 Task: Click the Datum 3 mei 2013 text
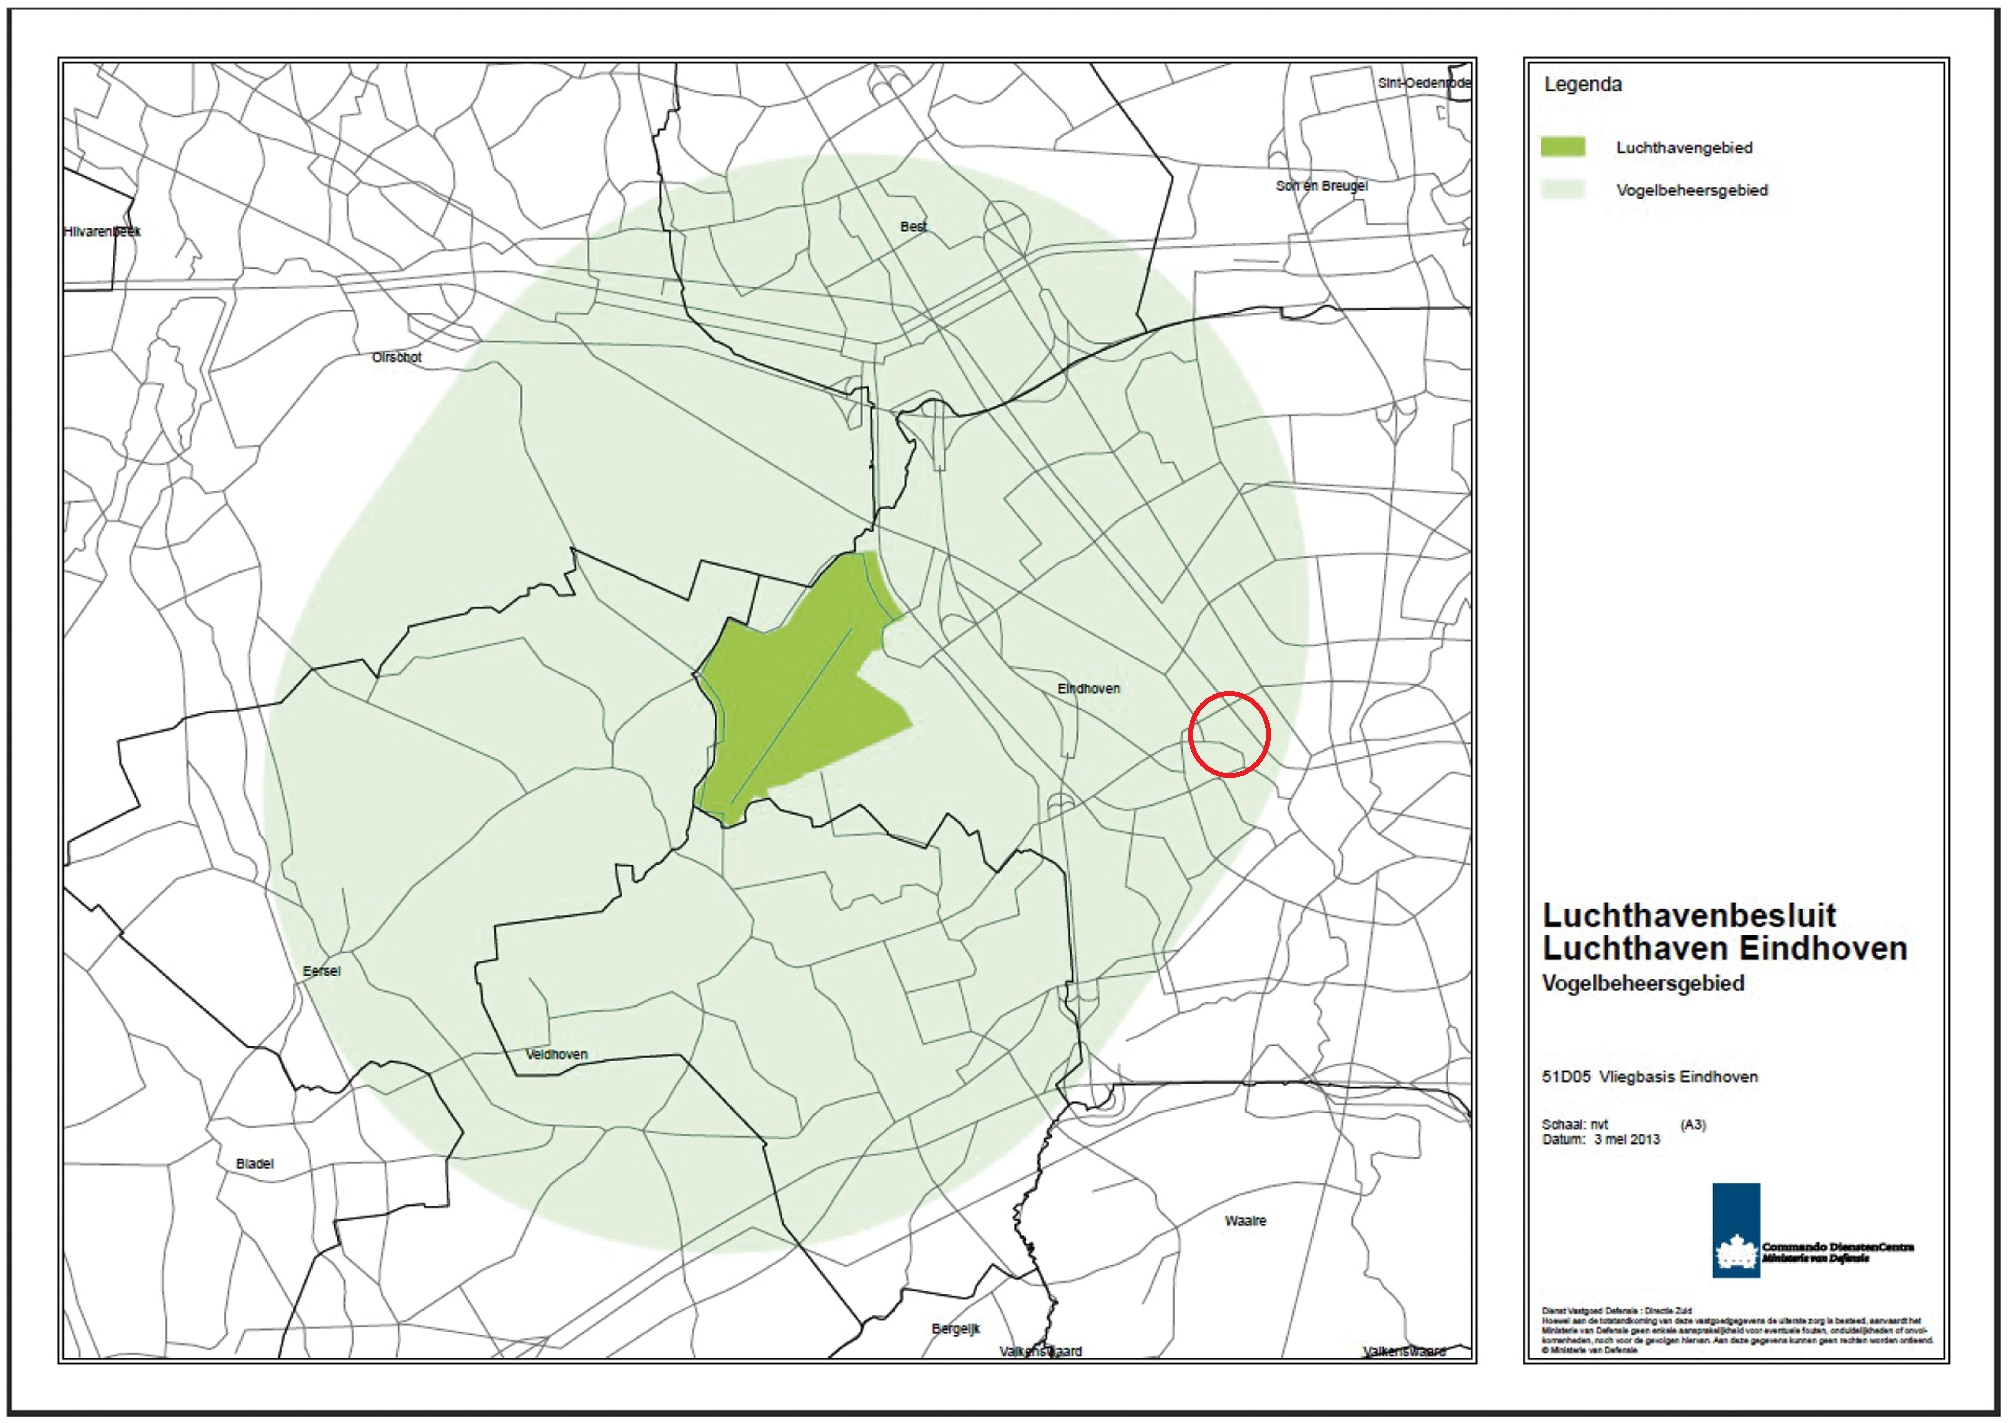pyautogui.click(x=1600, y=1139)
